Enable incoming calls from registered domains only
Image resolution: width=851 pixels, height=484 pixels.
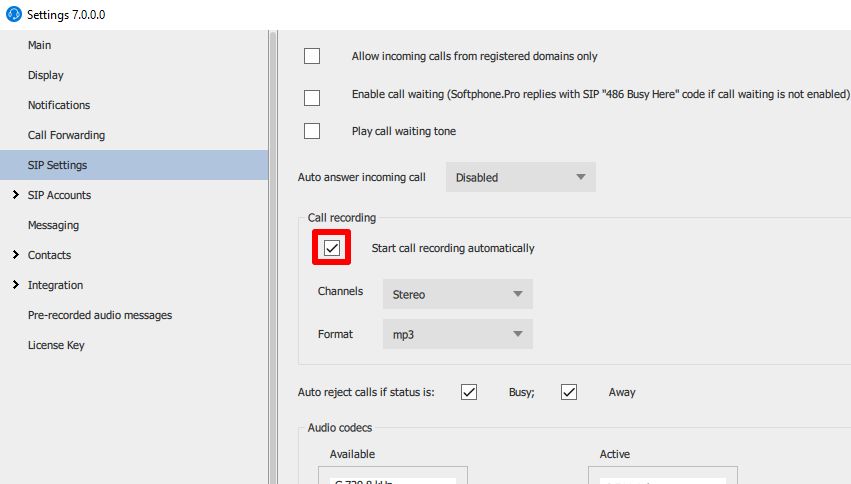click(312, 56)
